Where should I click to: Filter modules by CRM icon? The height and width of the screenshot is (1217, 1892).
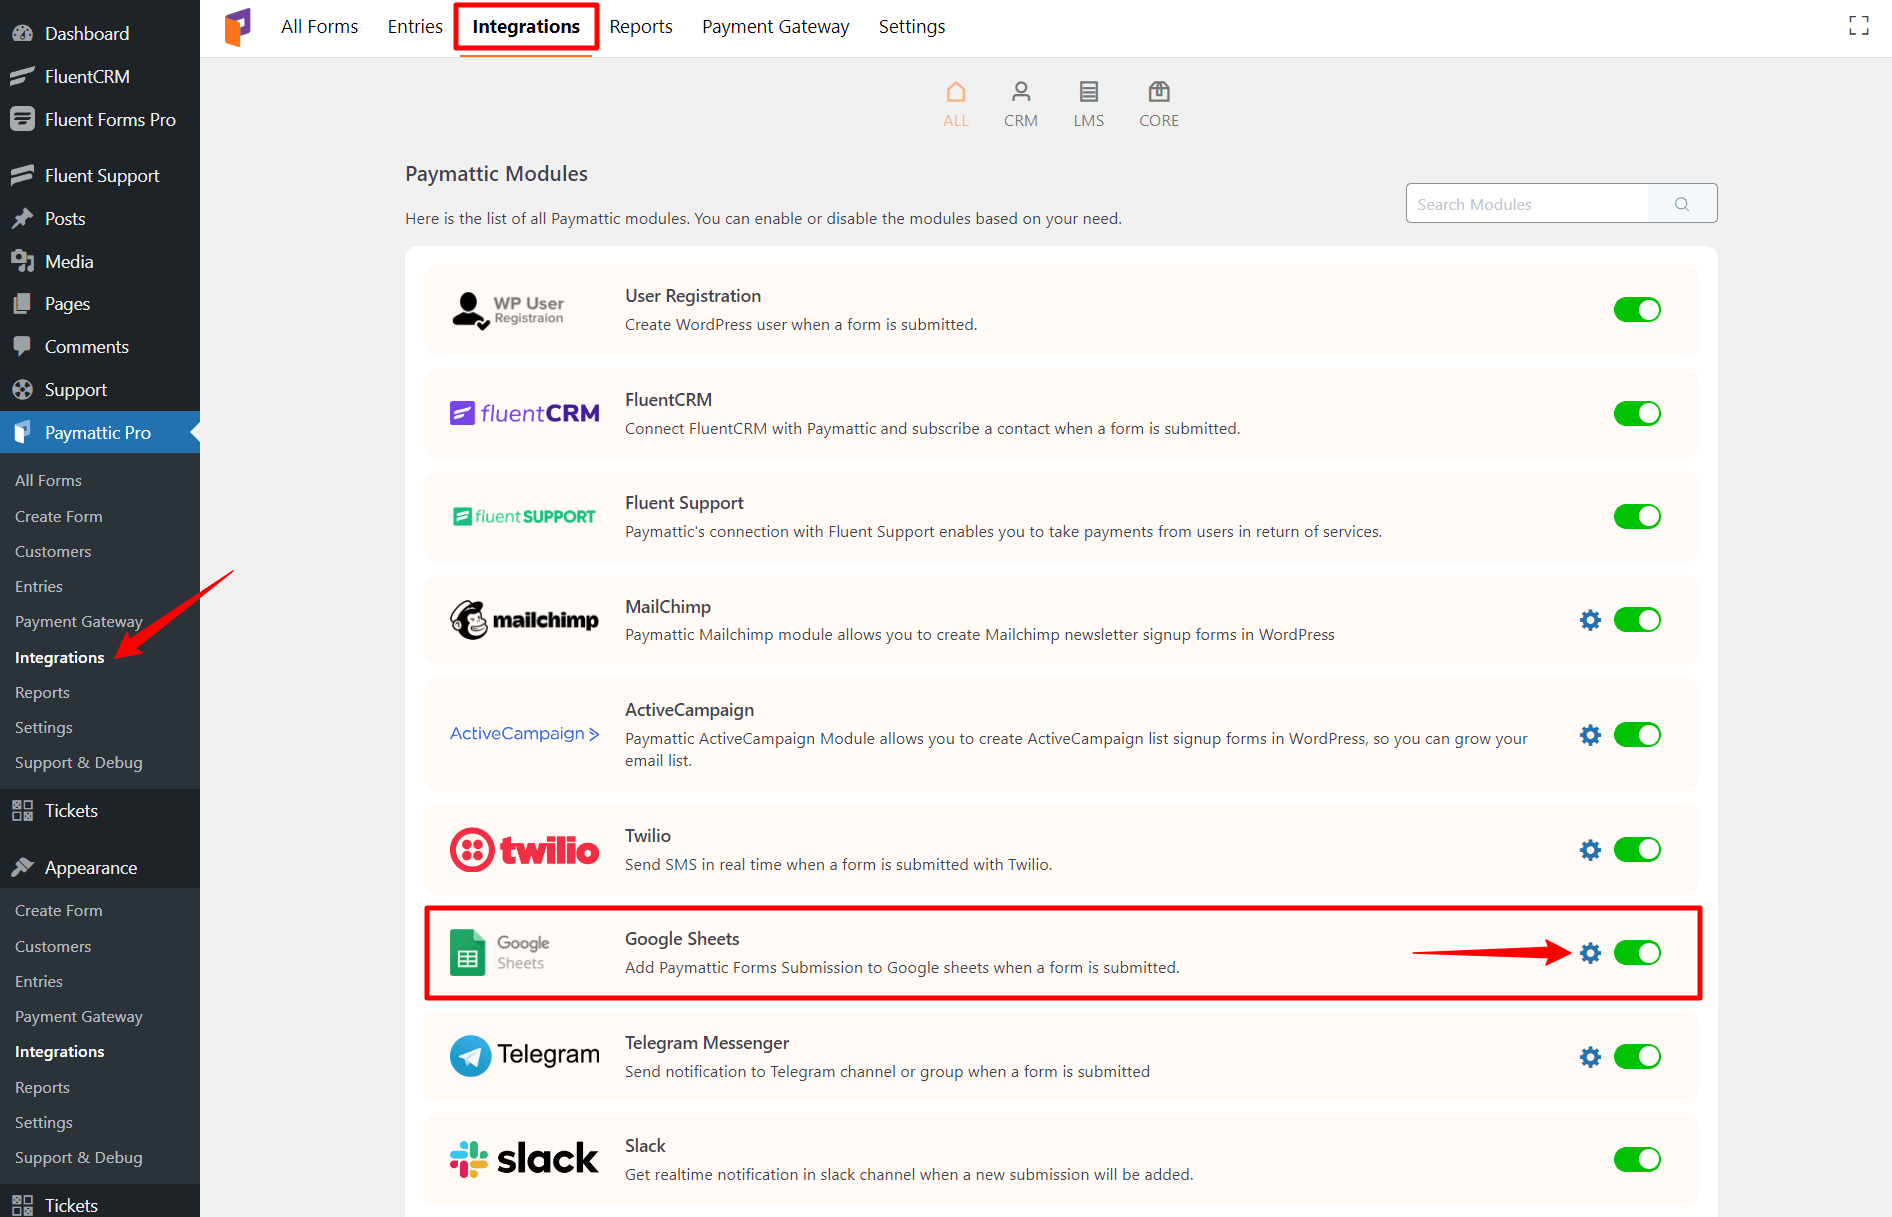pos(1021,92)
